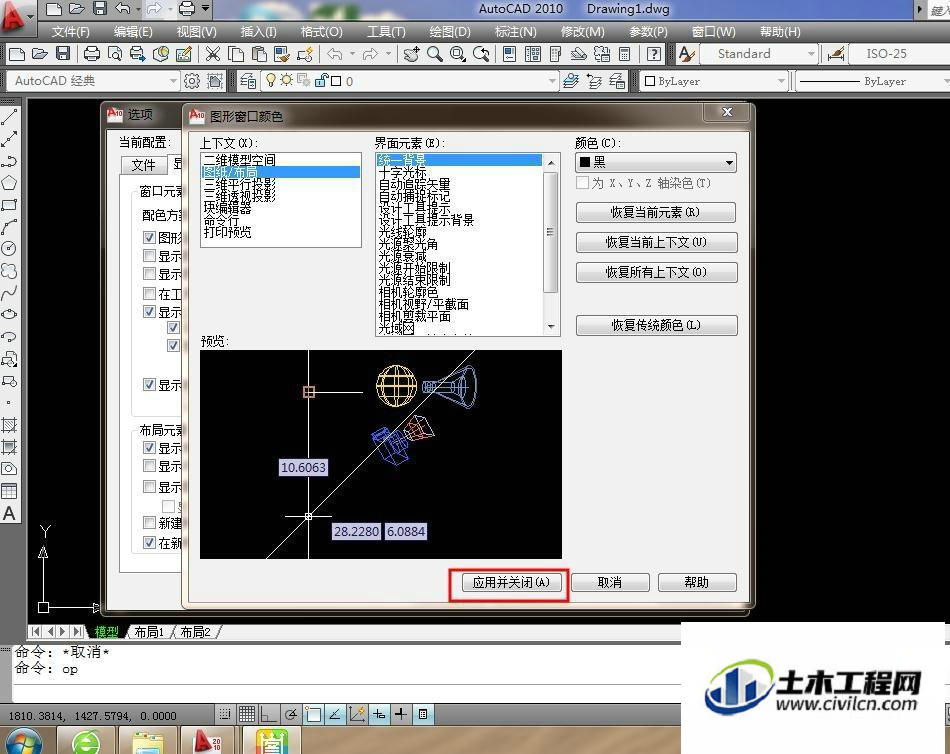Click the 应用并关闭(A) button
The image size is (950, 754).
(x=511, y=582)
